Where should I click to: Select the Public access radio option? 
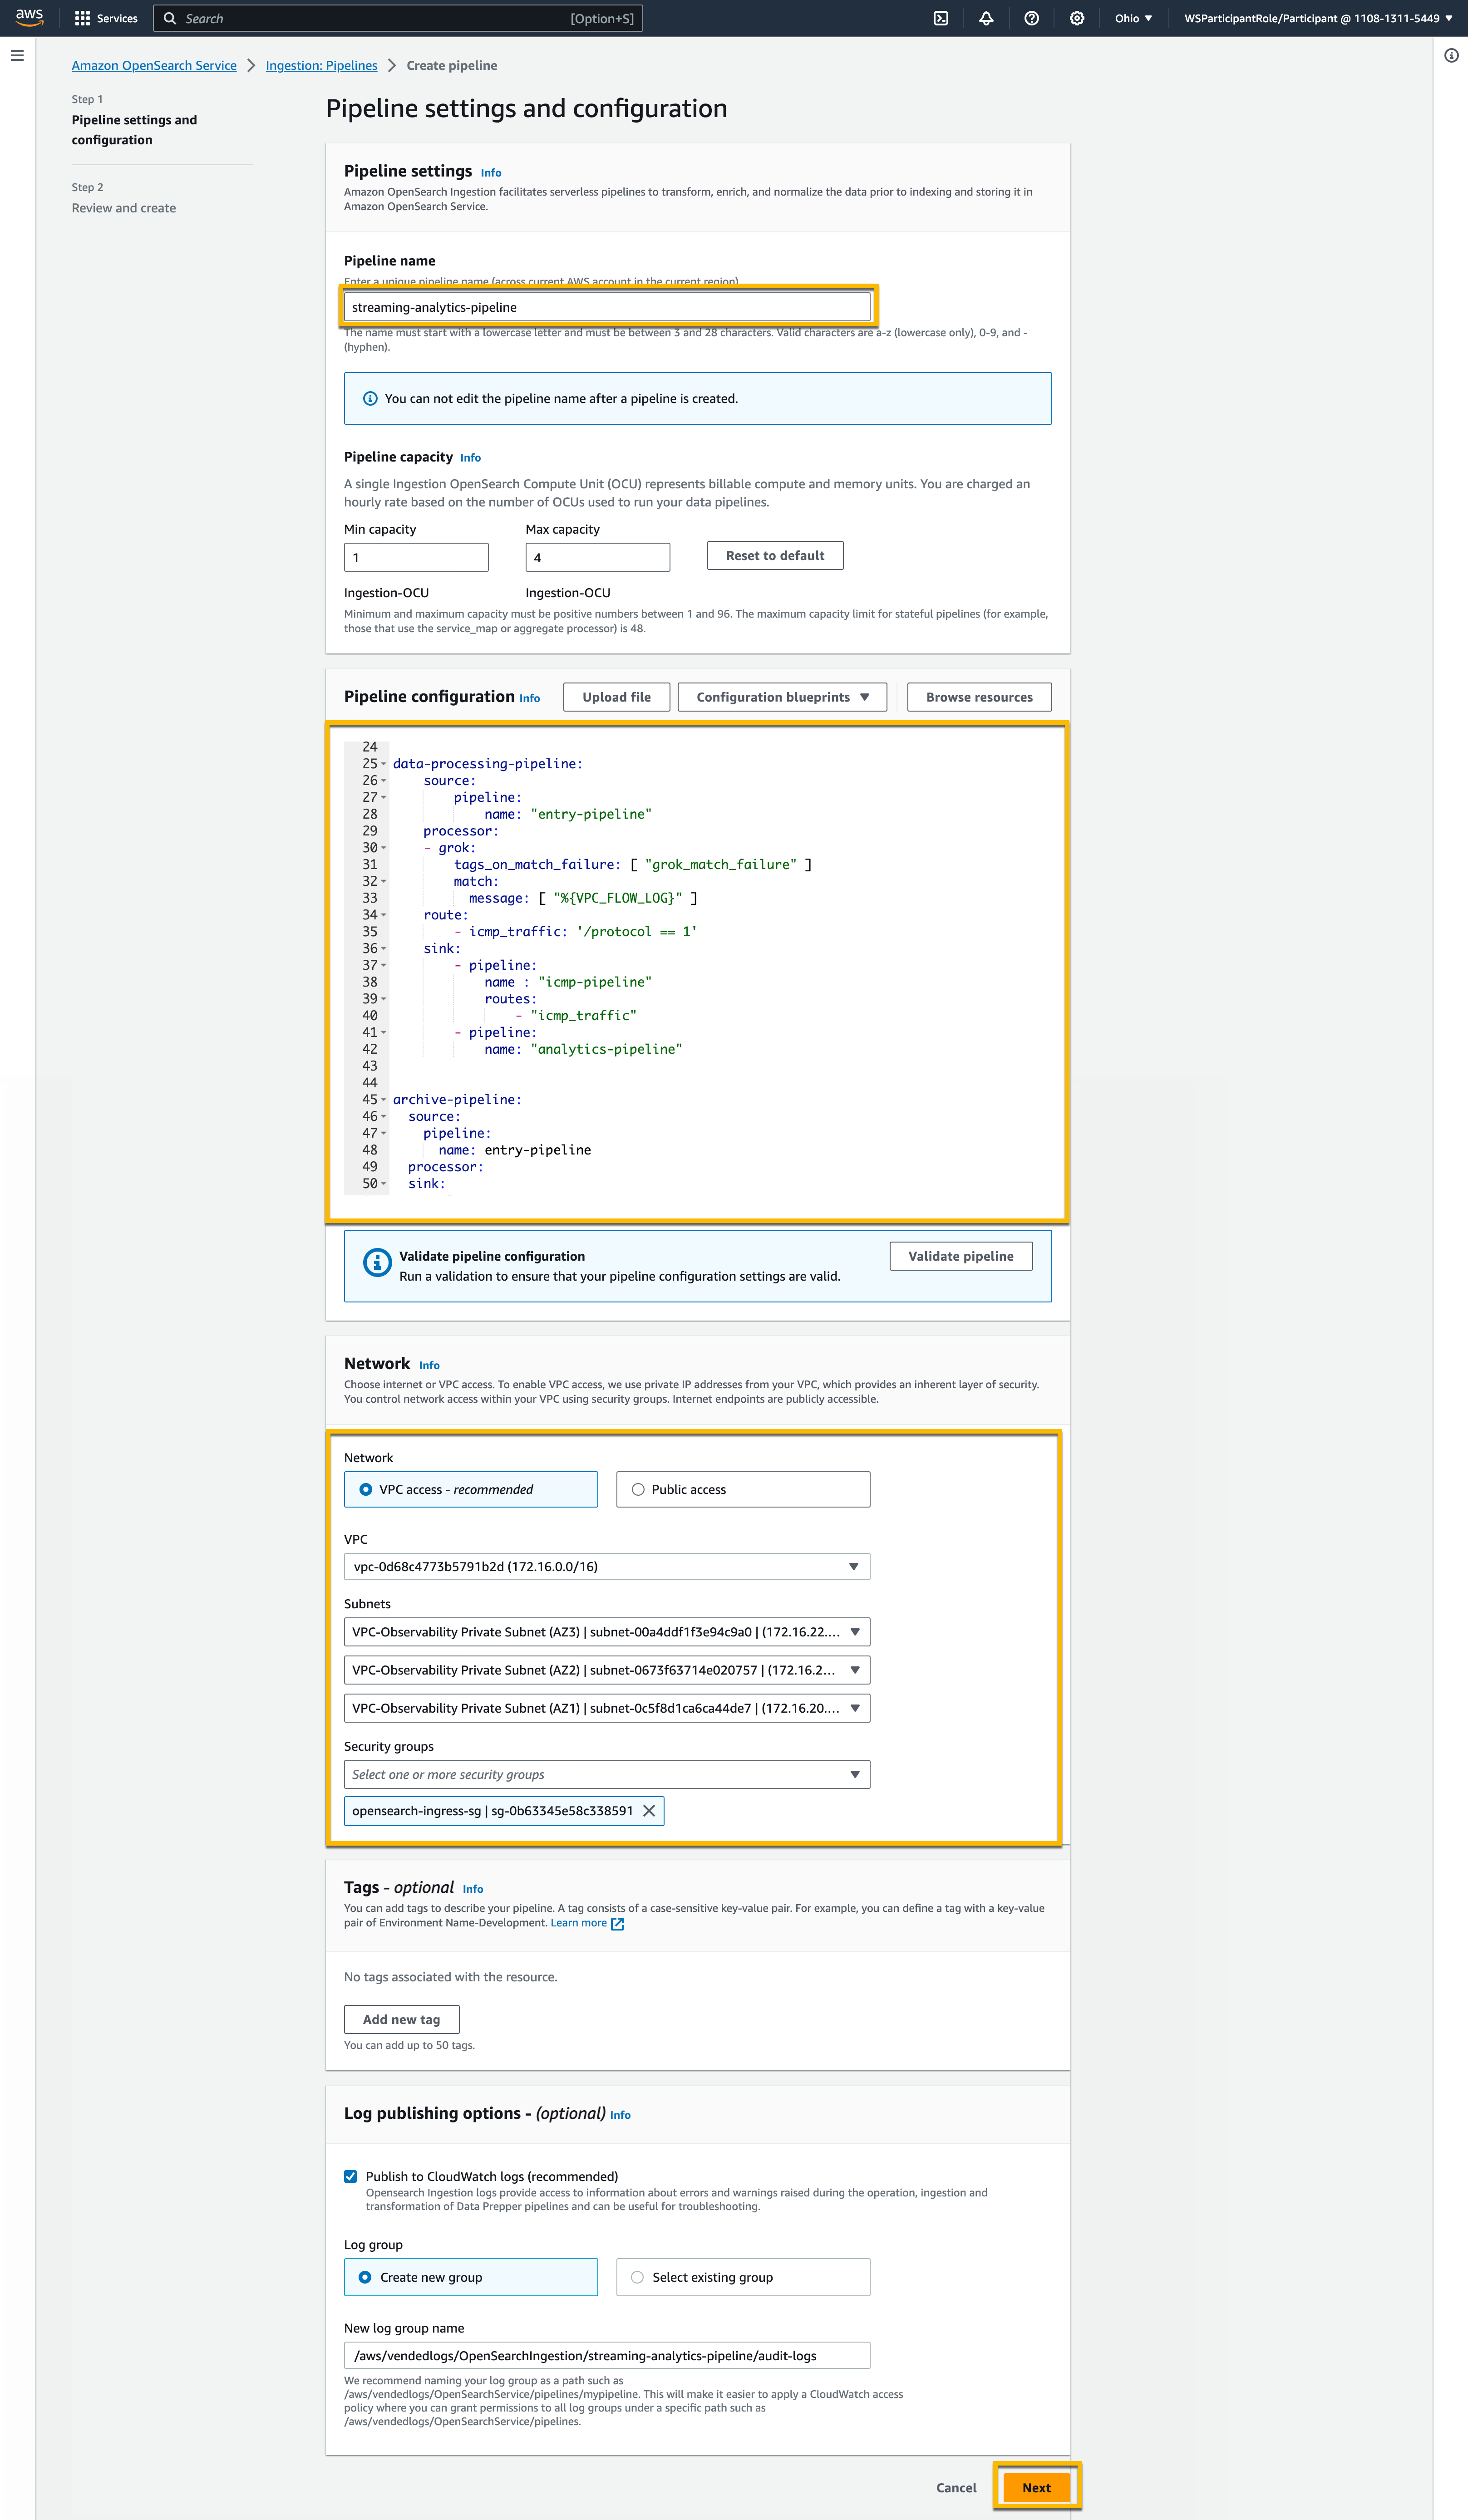coord(638,1489)
